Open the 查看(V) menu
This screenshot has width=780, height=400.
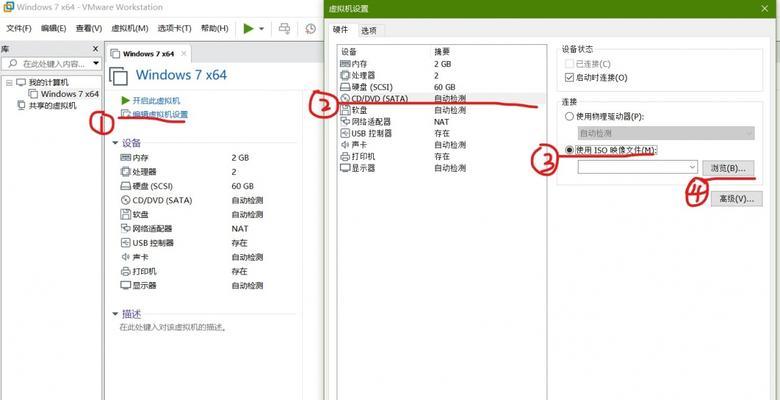coord(89,28)
